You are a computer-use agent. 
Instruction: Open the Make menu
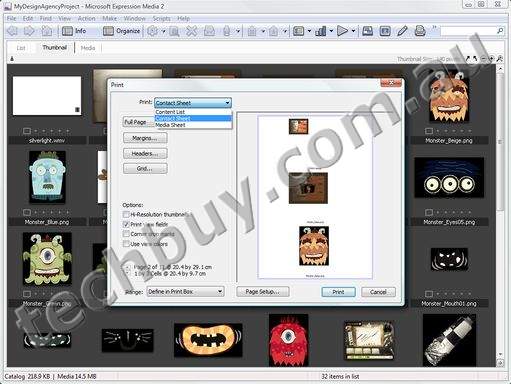109,18
